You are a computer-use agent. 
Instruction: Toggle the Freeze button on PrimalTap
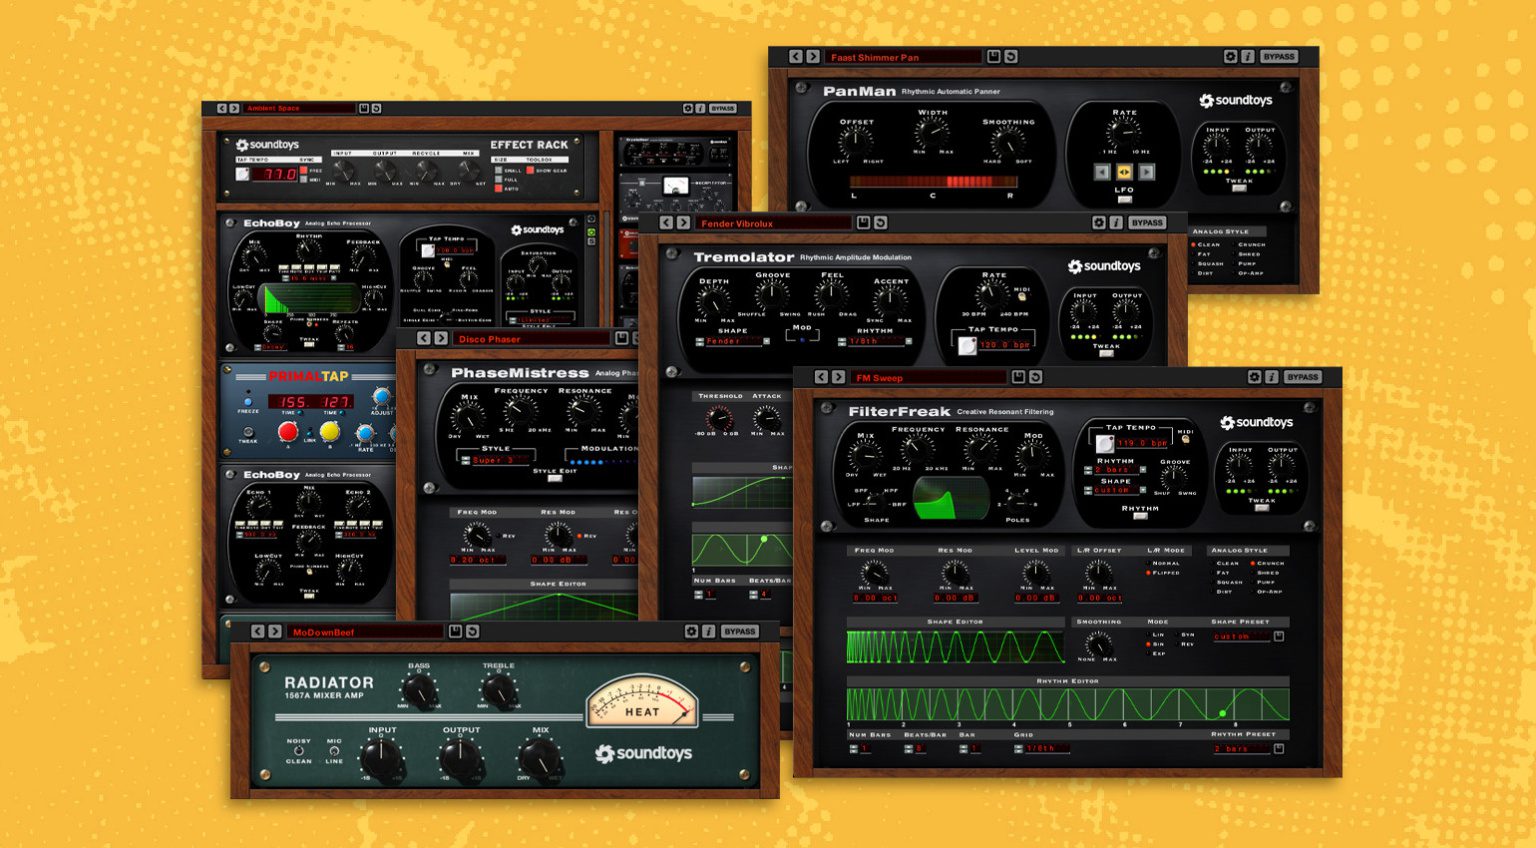tap(248, 400)
